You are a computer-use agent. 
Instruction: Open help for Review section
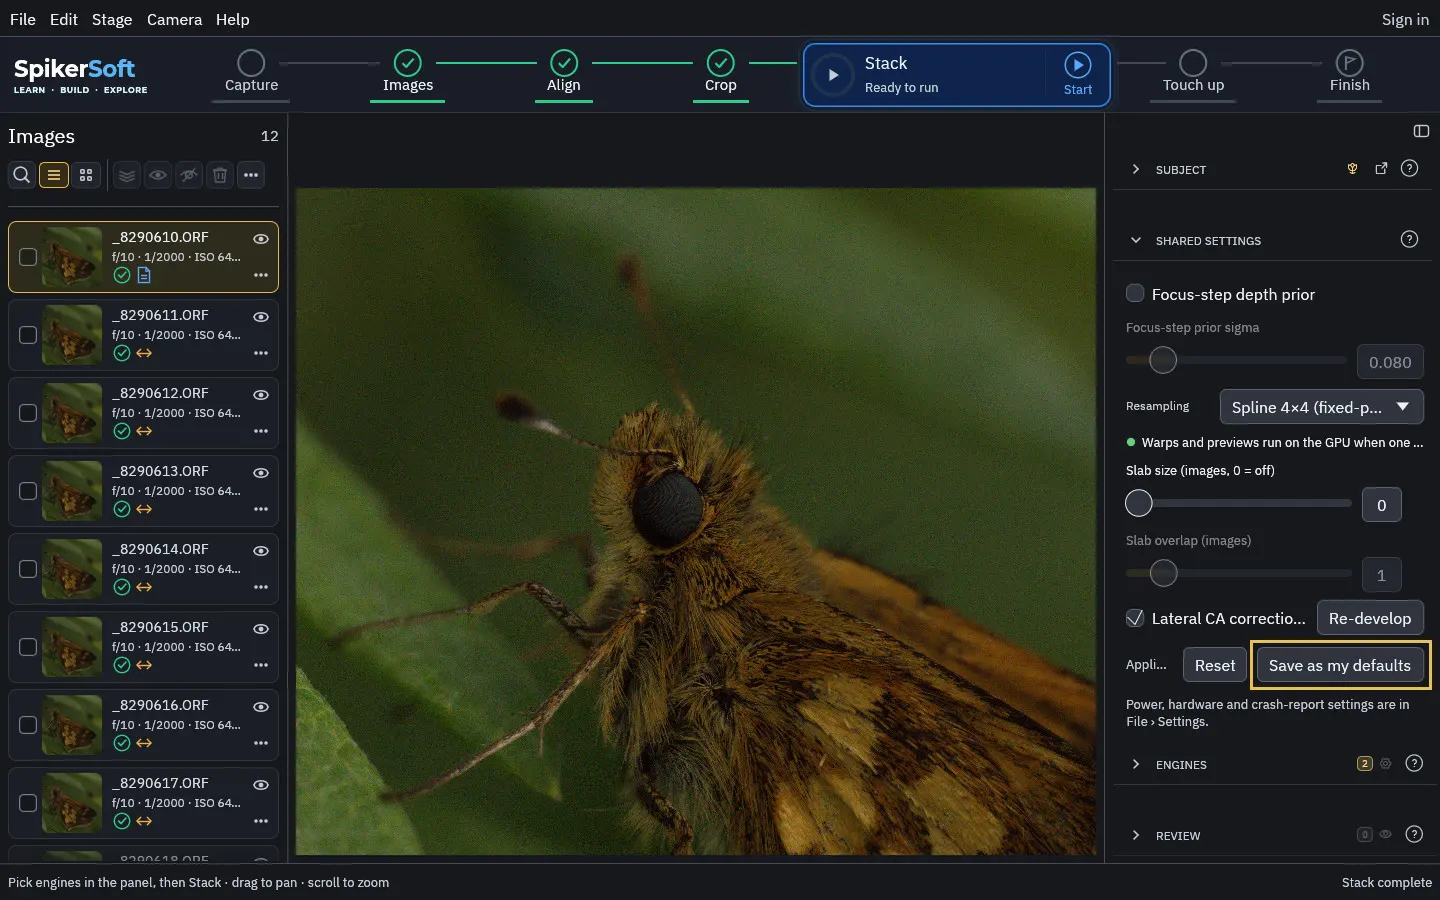[x=1414, y=834]
